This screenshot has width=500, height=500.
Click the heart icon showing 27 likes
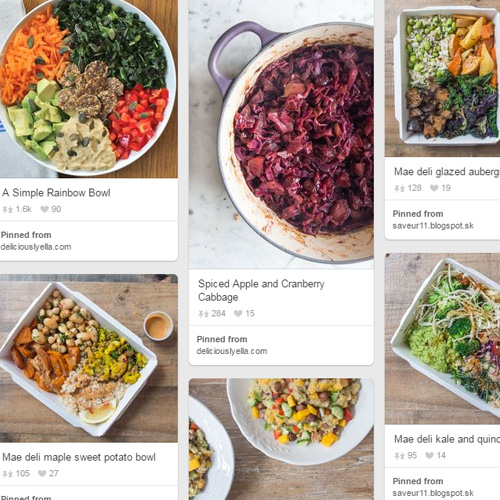click(x=42, y=473)
